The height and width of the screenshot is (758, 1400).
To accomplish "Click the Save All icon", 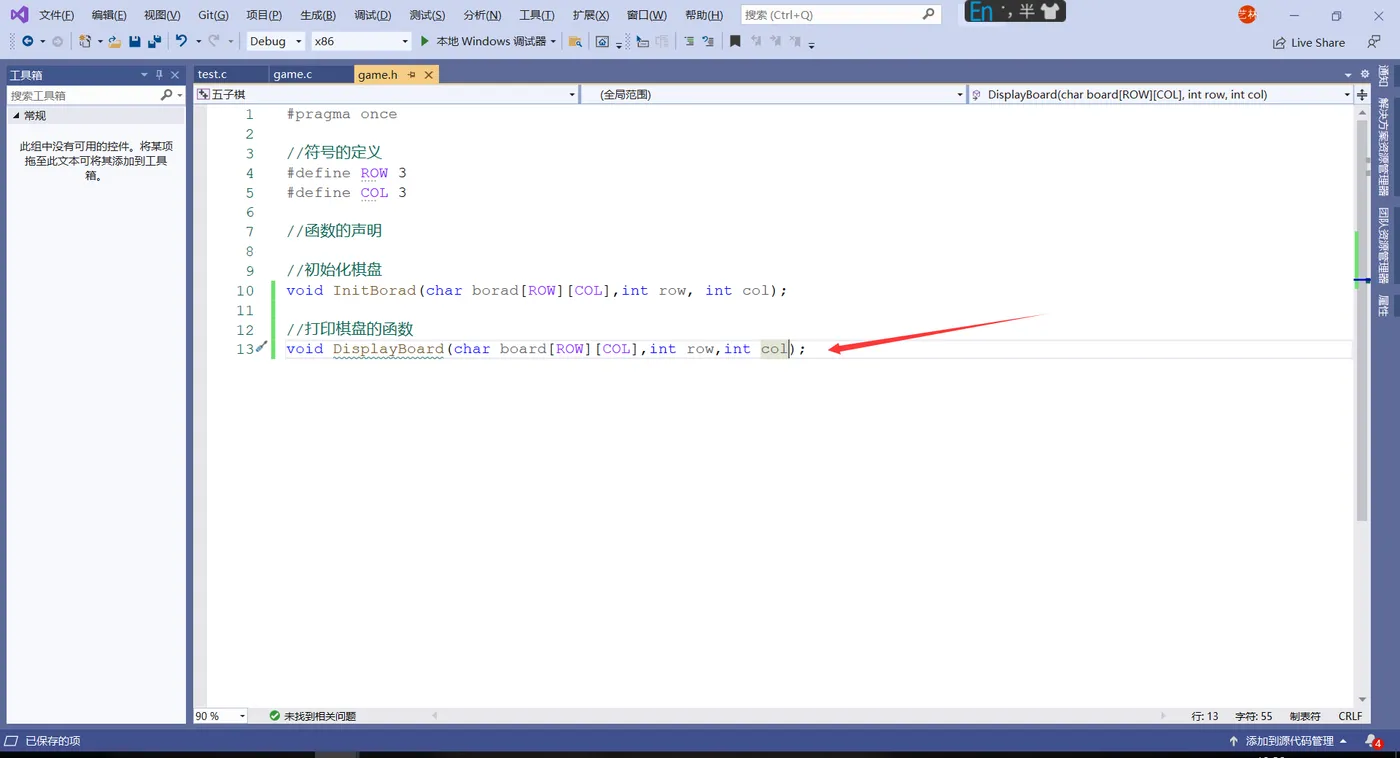I will pyautogui.click(x=154, y=41).
